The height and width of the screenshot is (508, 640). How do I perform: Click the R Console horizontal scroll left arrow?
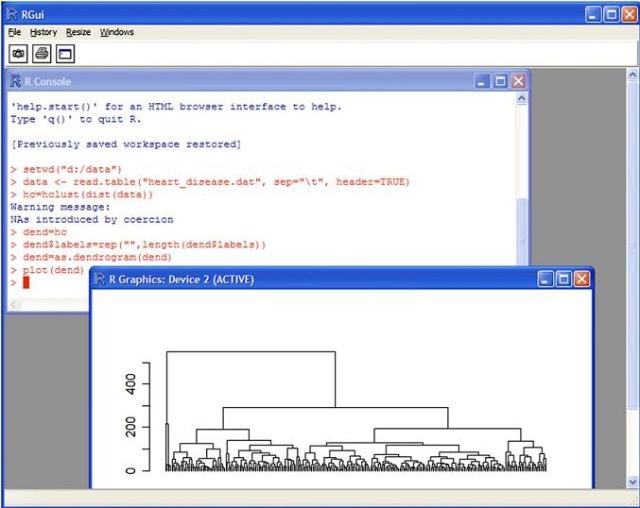pyautogui.click(x=13, y=305)
